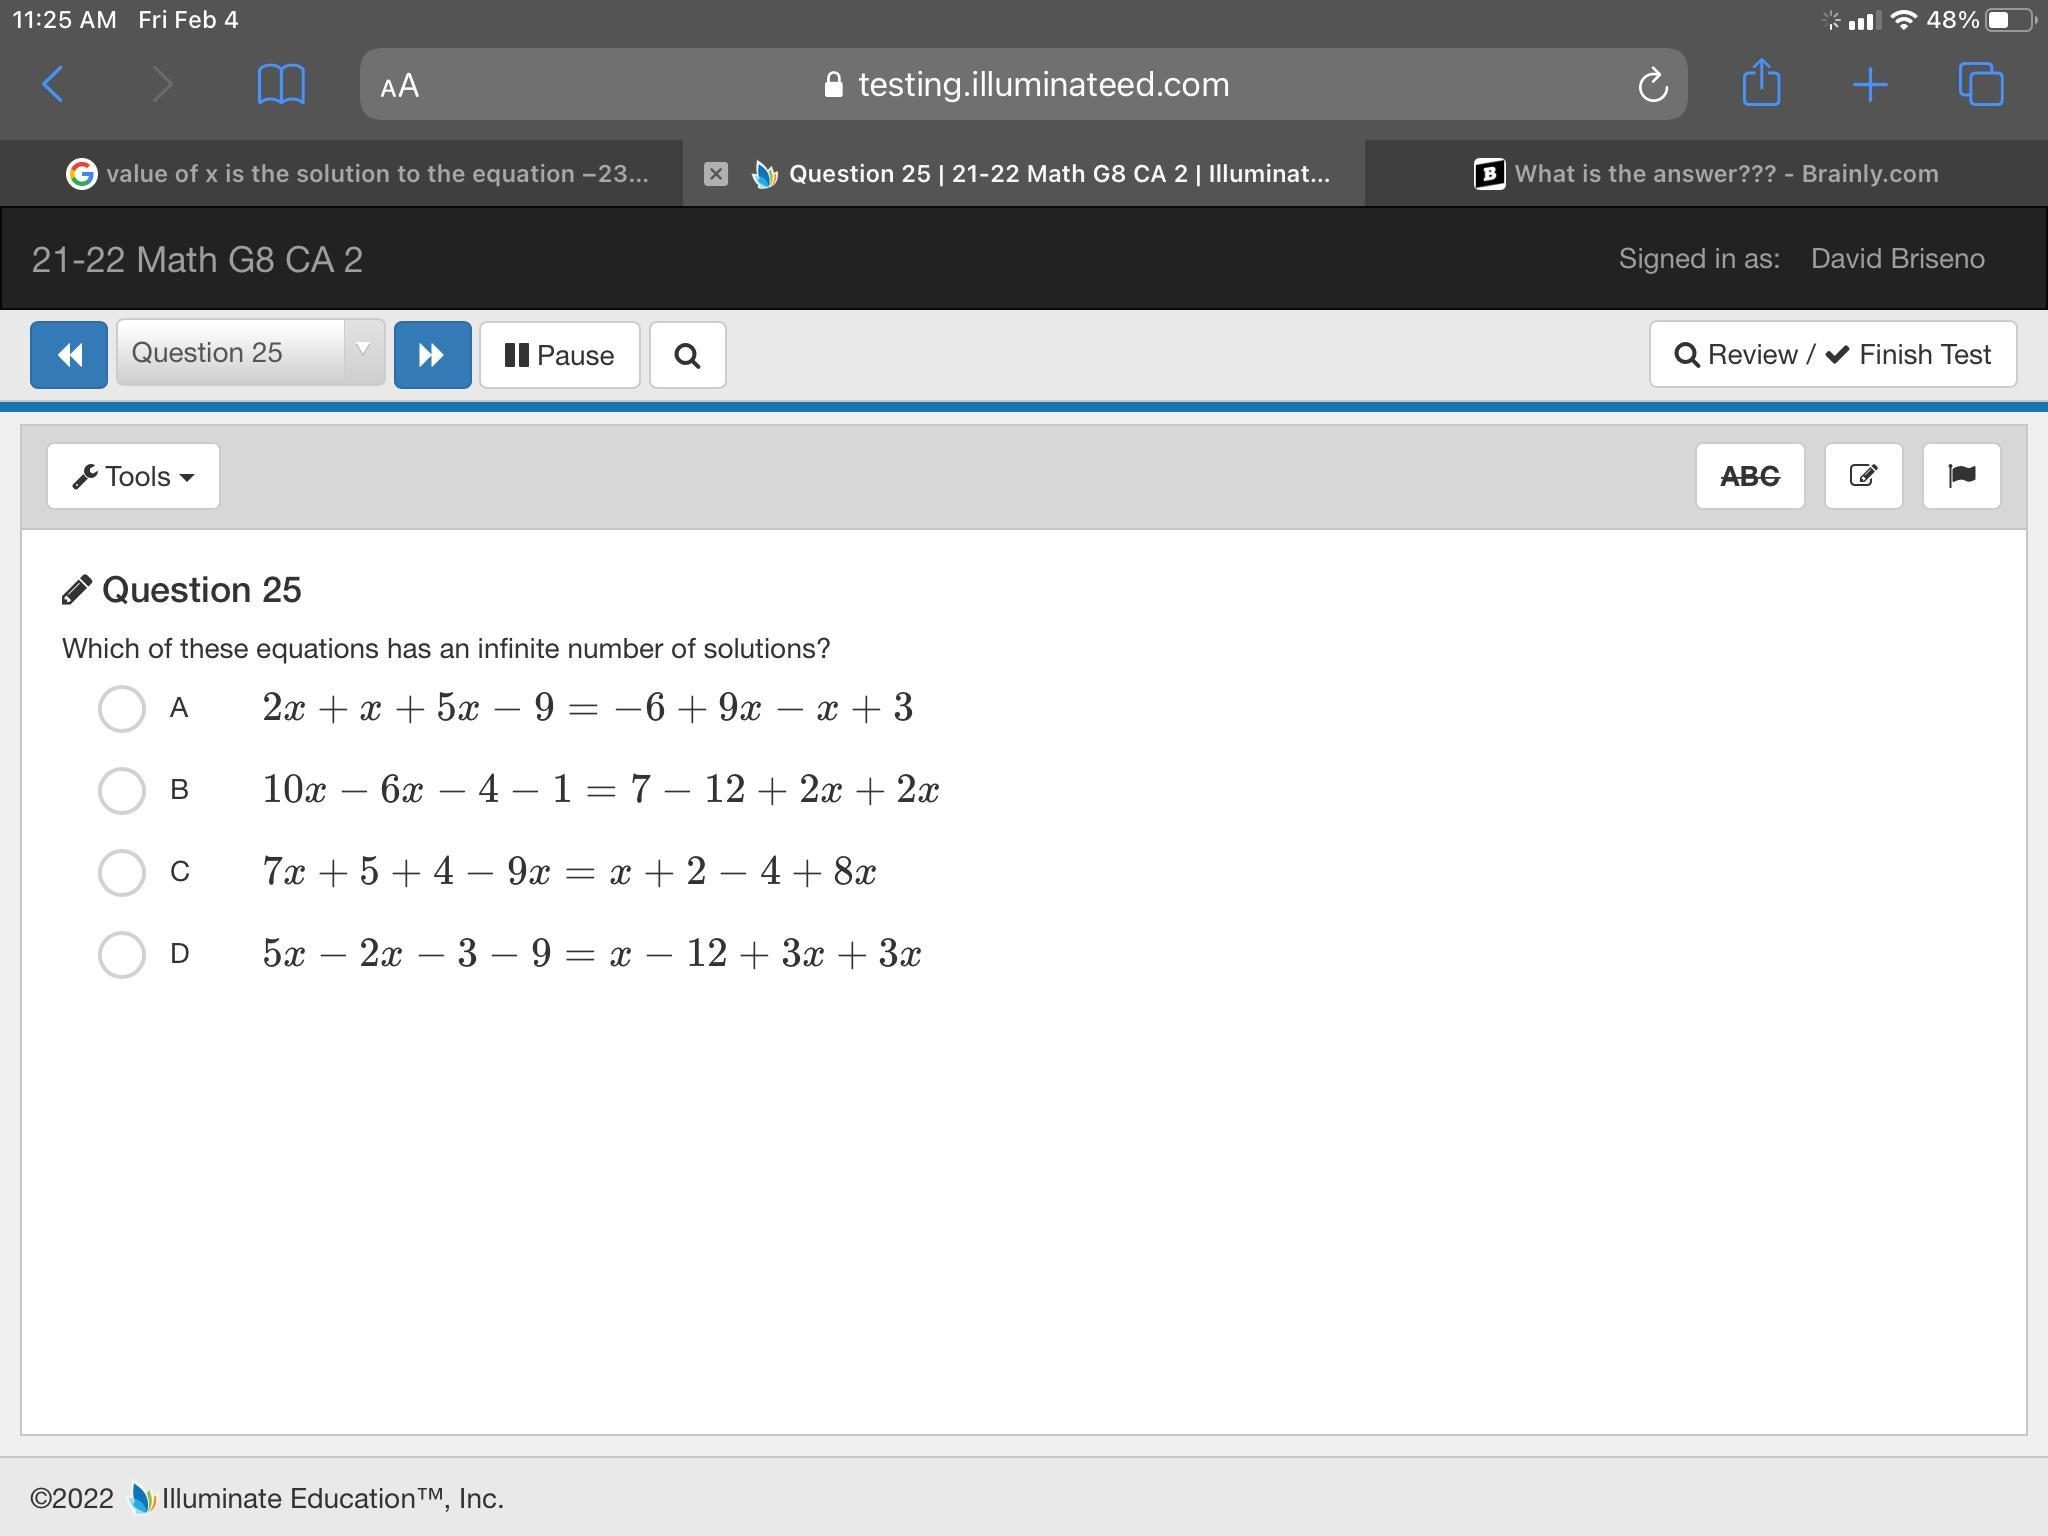Toggle the ABC strikethrough answer eliminator
Image resolution: width=2048 pixels, height=1536 pixels.
[1749, 476]
